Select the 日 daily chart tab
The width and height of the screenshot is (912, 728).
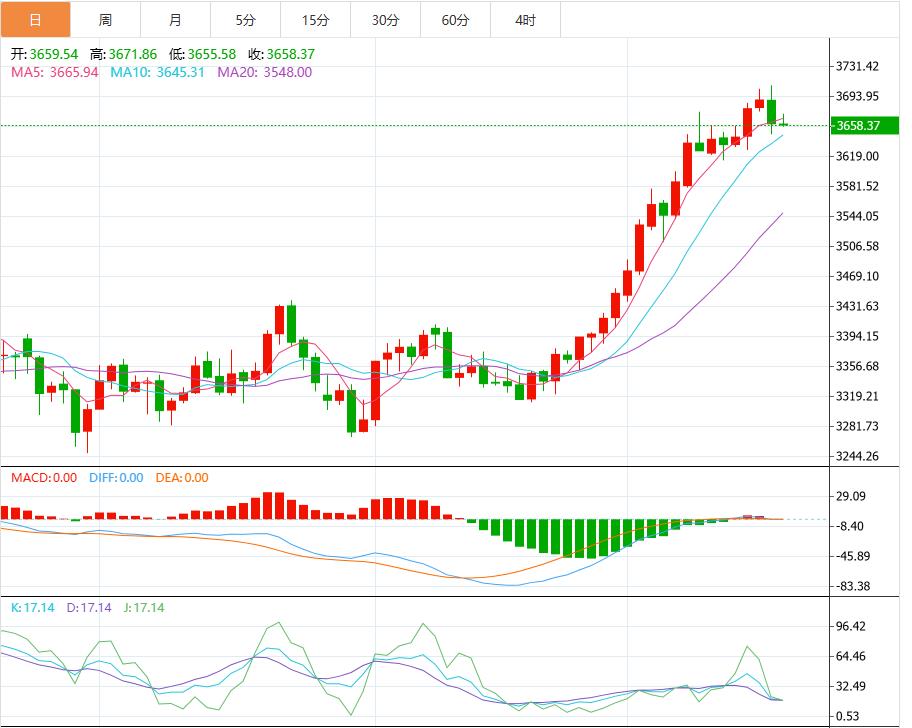[x=35, y=20]
